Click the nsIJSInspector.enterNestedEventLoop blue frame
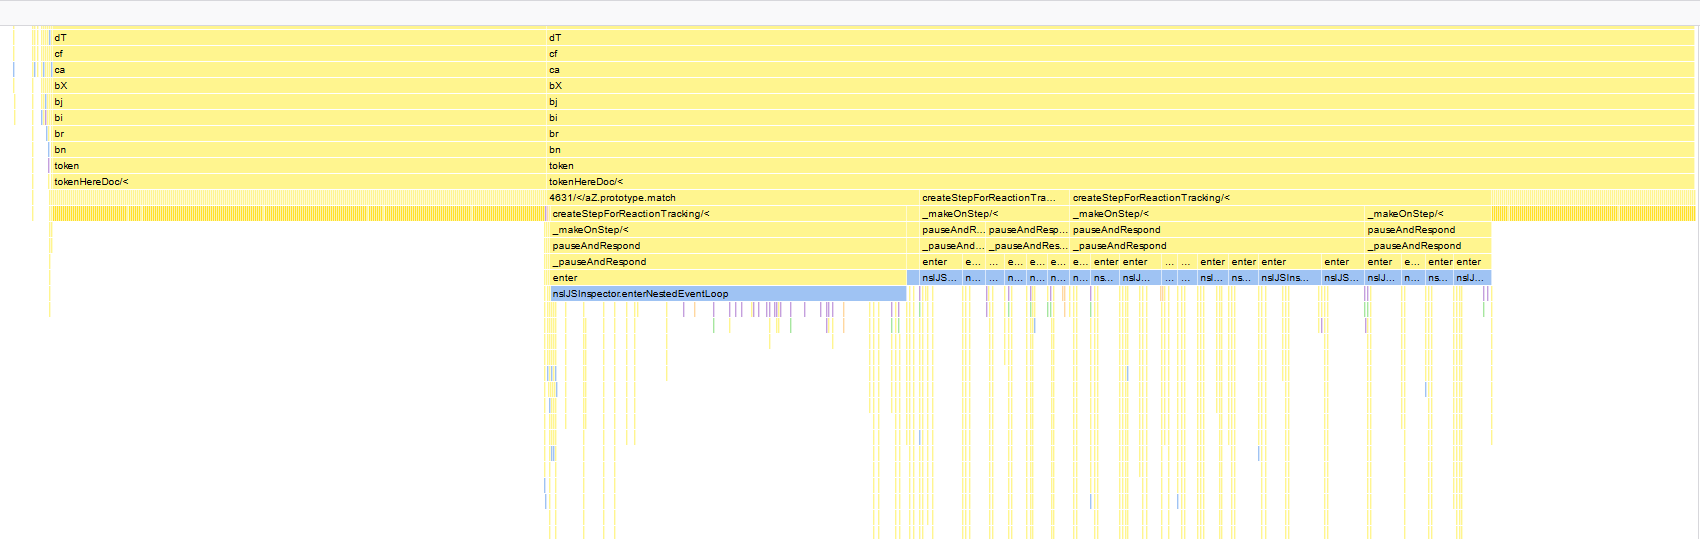 point(728,294)
